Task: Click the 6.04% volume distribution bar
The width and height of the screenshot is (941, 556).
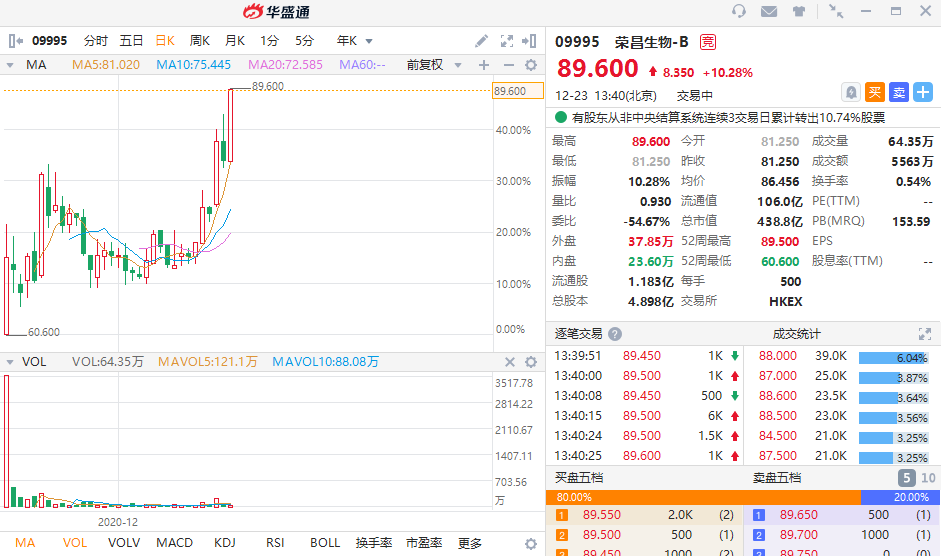Action: pos(893,358)
